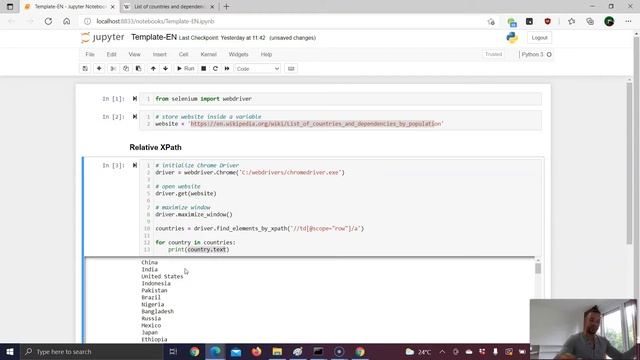This screenshot has width=640, height=360.
Task: Paste cells below icon
Action: (x=138, y=69)
